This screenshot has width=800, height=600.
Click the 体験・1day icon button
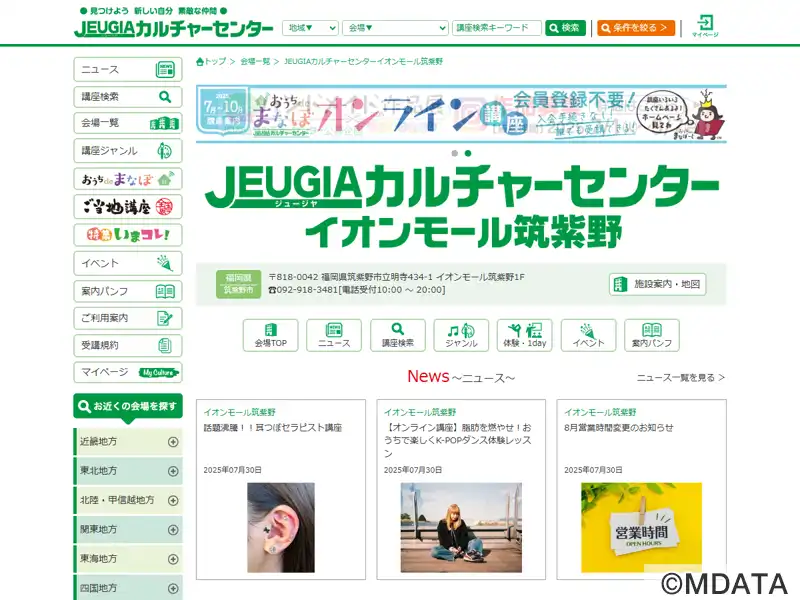pos(524,335)
